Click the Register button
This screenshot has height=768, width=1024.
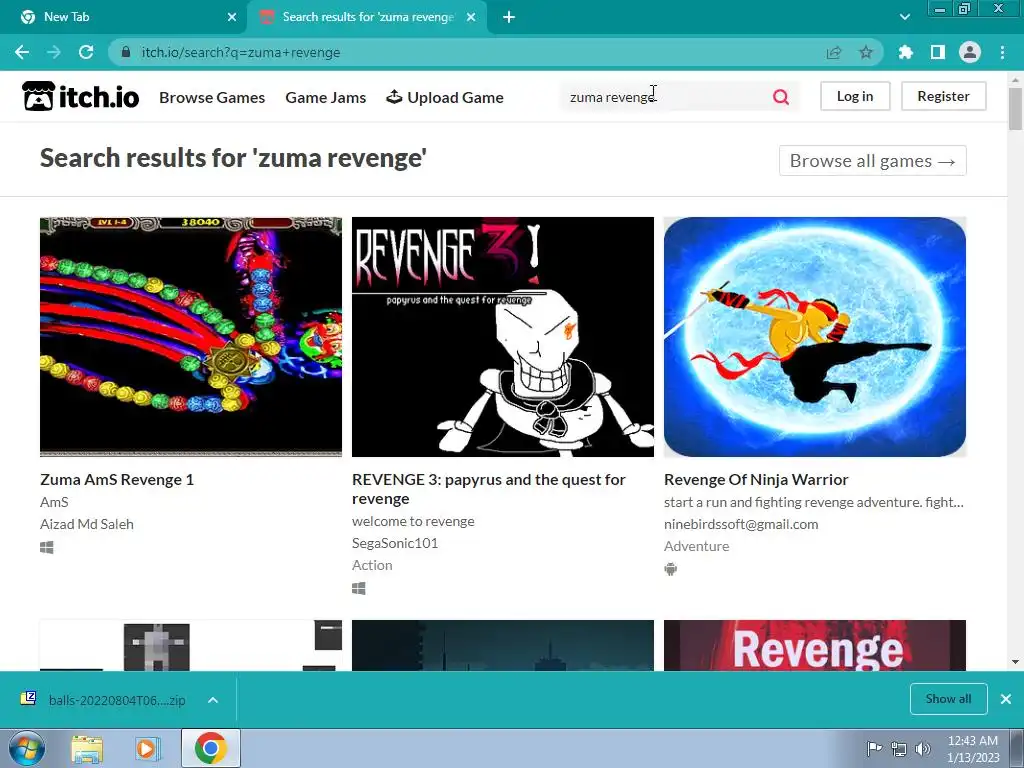click(x=943, y=96)
